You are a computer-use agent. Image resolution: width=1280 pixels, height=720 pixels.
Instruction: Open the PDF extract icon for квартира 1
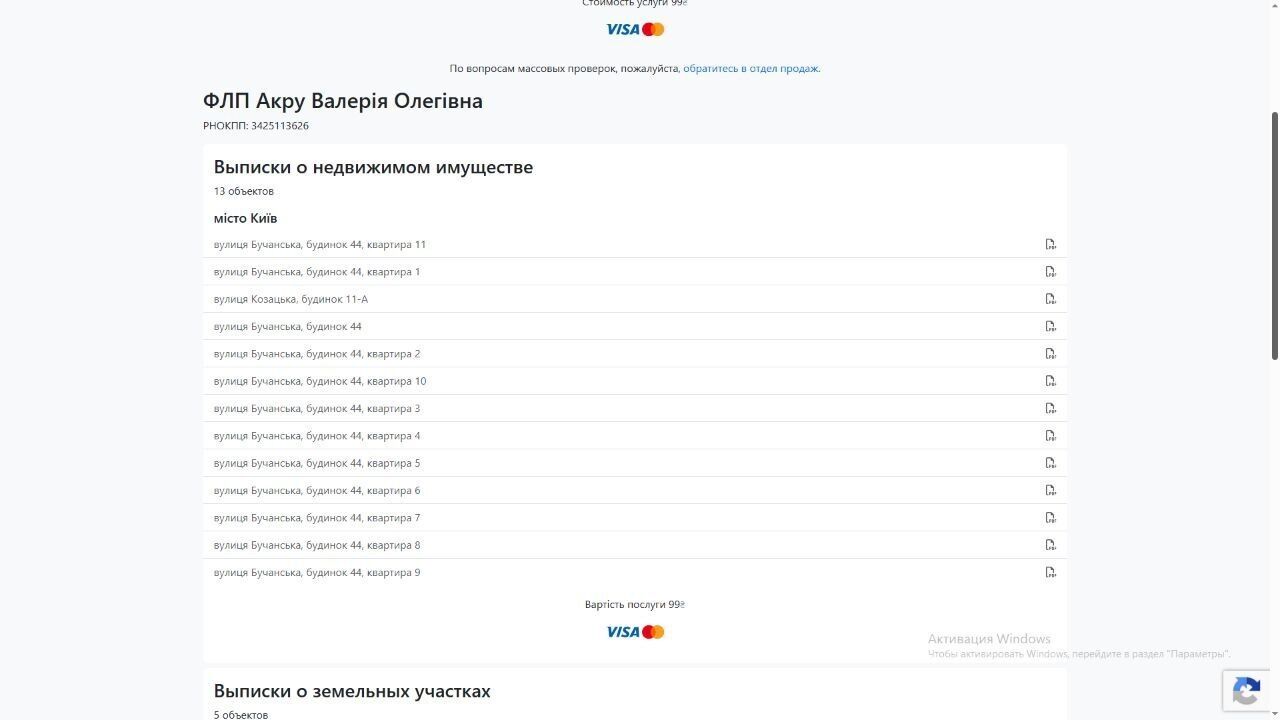(x=1050, y=271)
